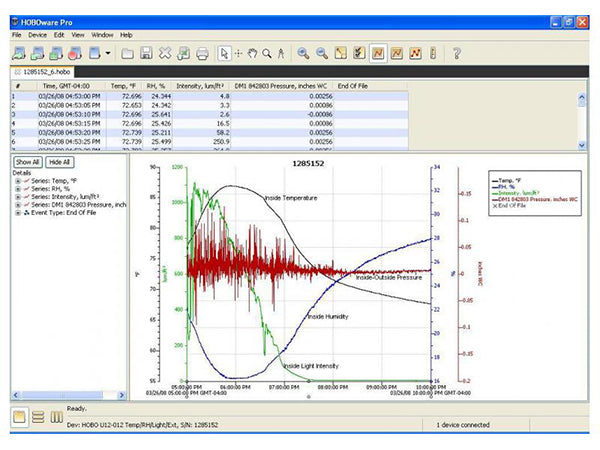Click the Open file folder icon
The height and width of the screenshot is (450, 600).
128,53
